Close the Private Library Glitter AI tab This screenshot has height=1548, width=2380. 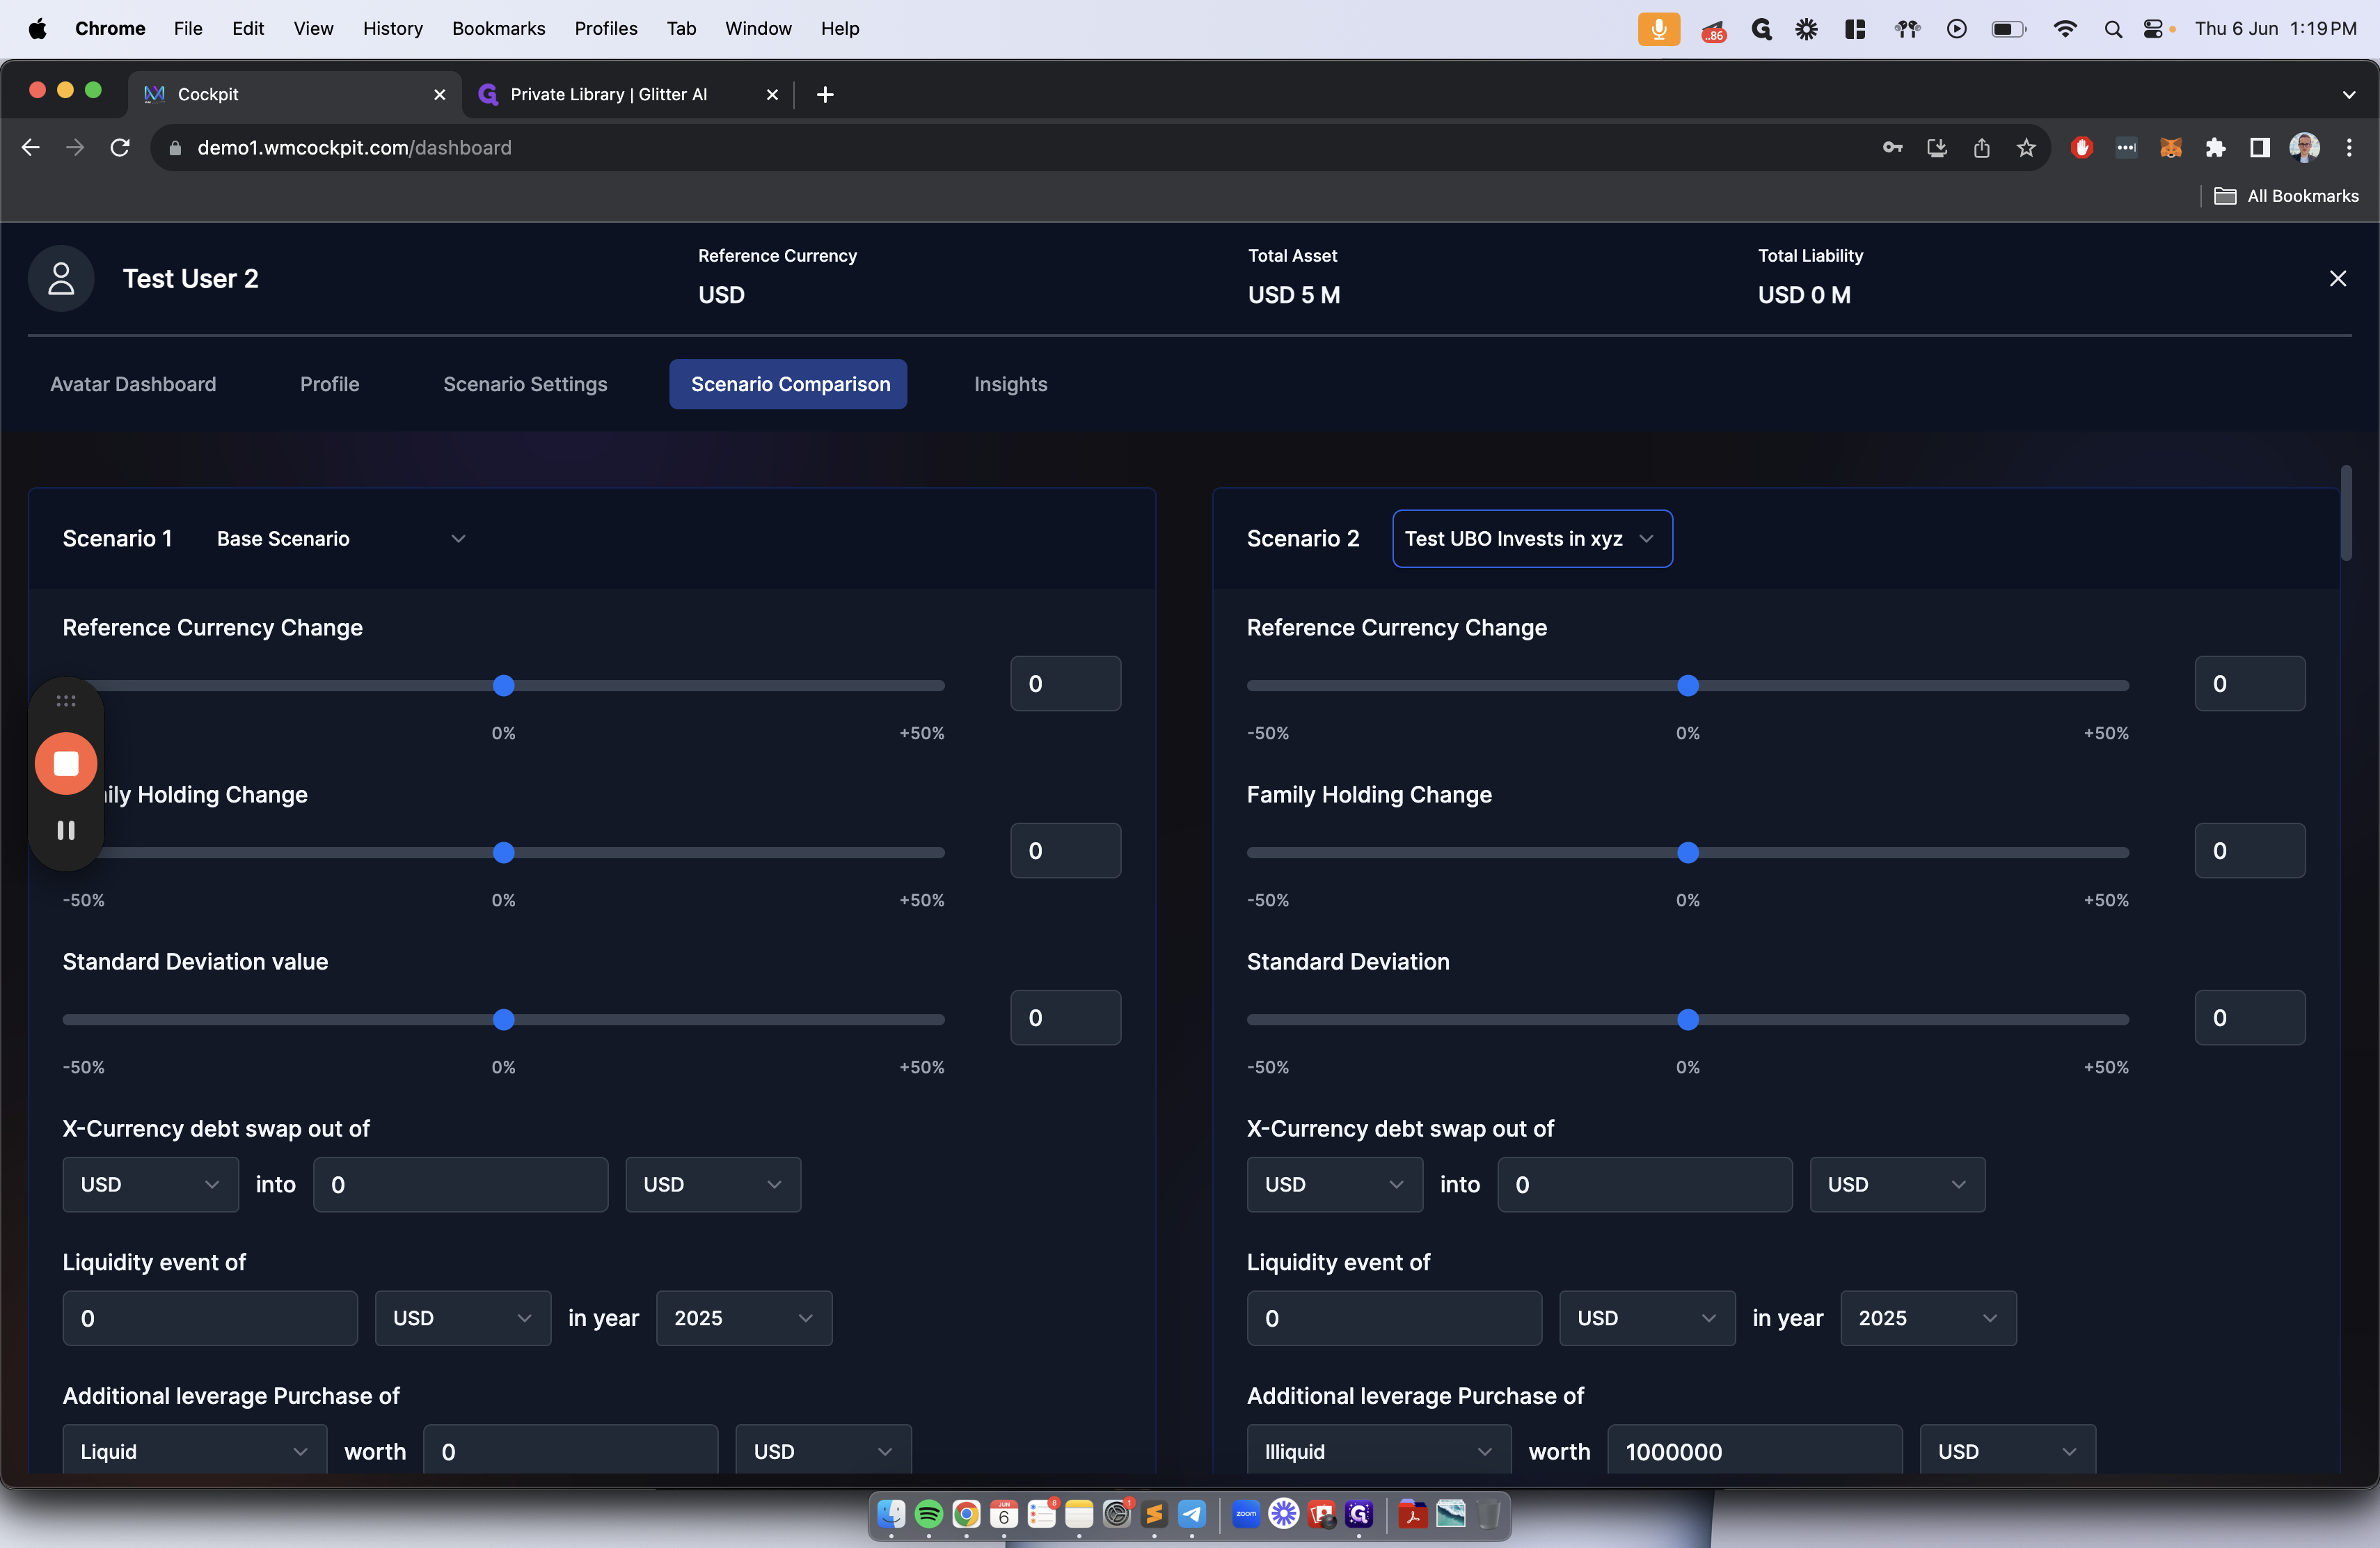772,94
